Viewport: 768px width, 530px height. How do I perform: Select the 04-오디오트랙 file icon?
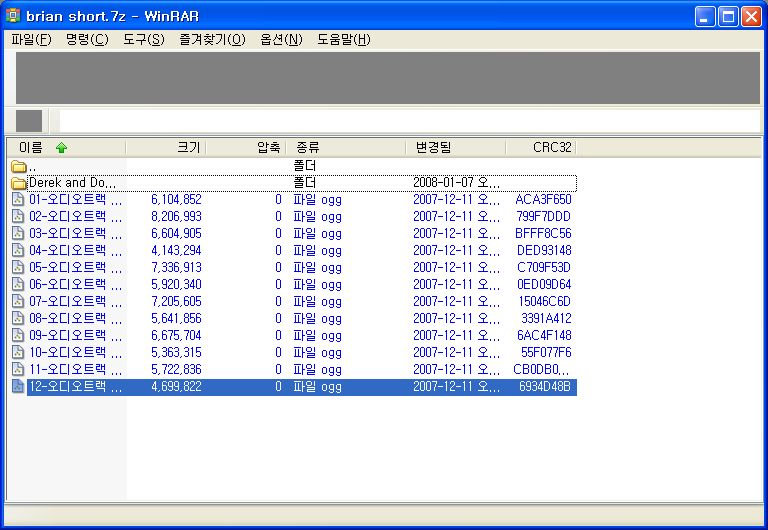pyautogui.click(x=18, y=250)
